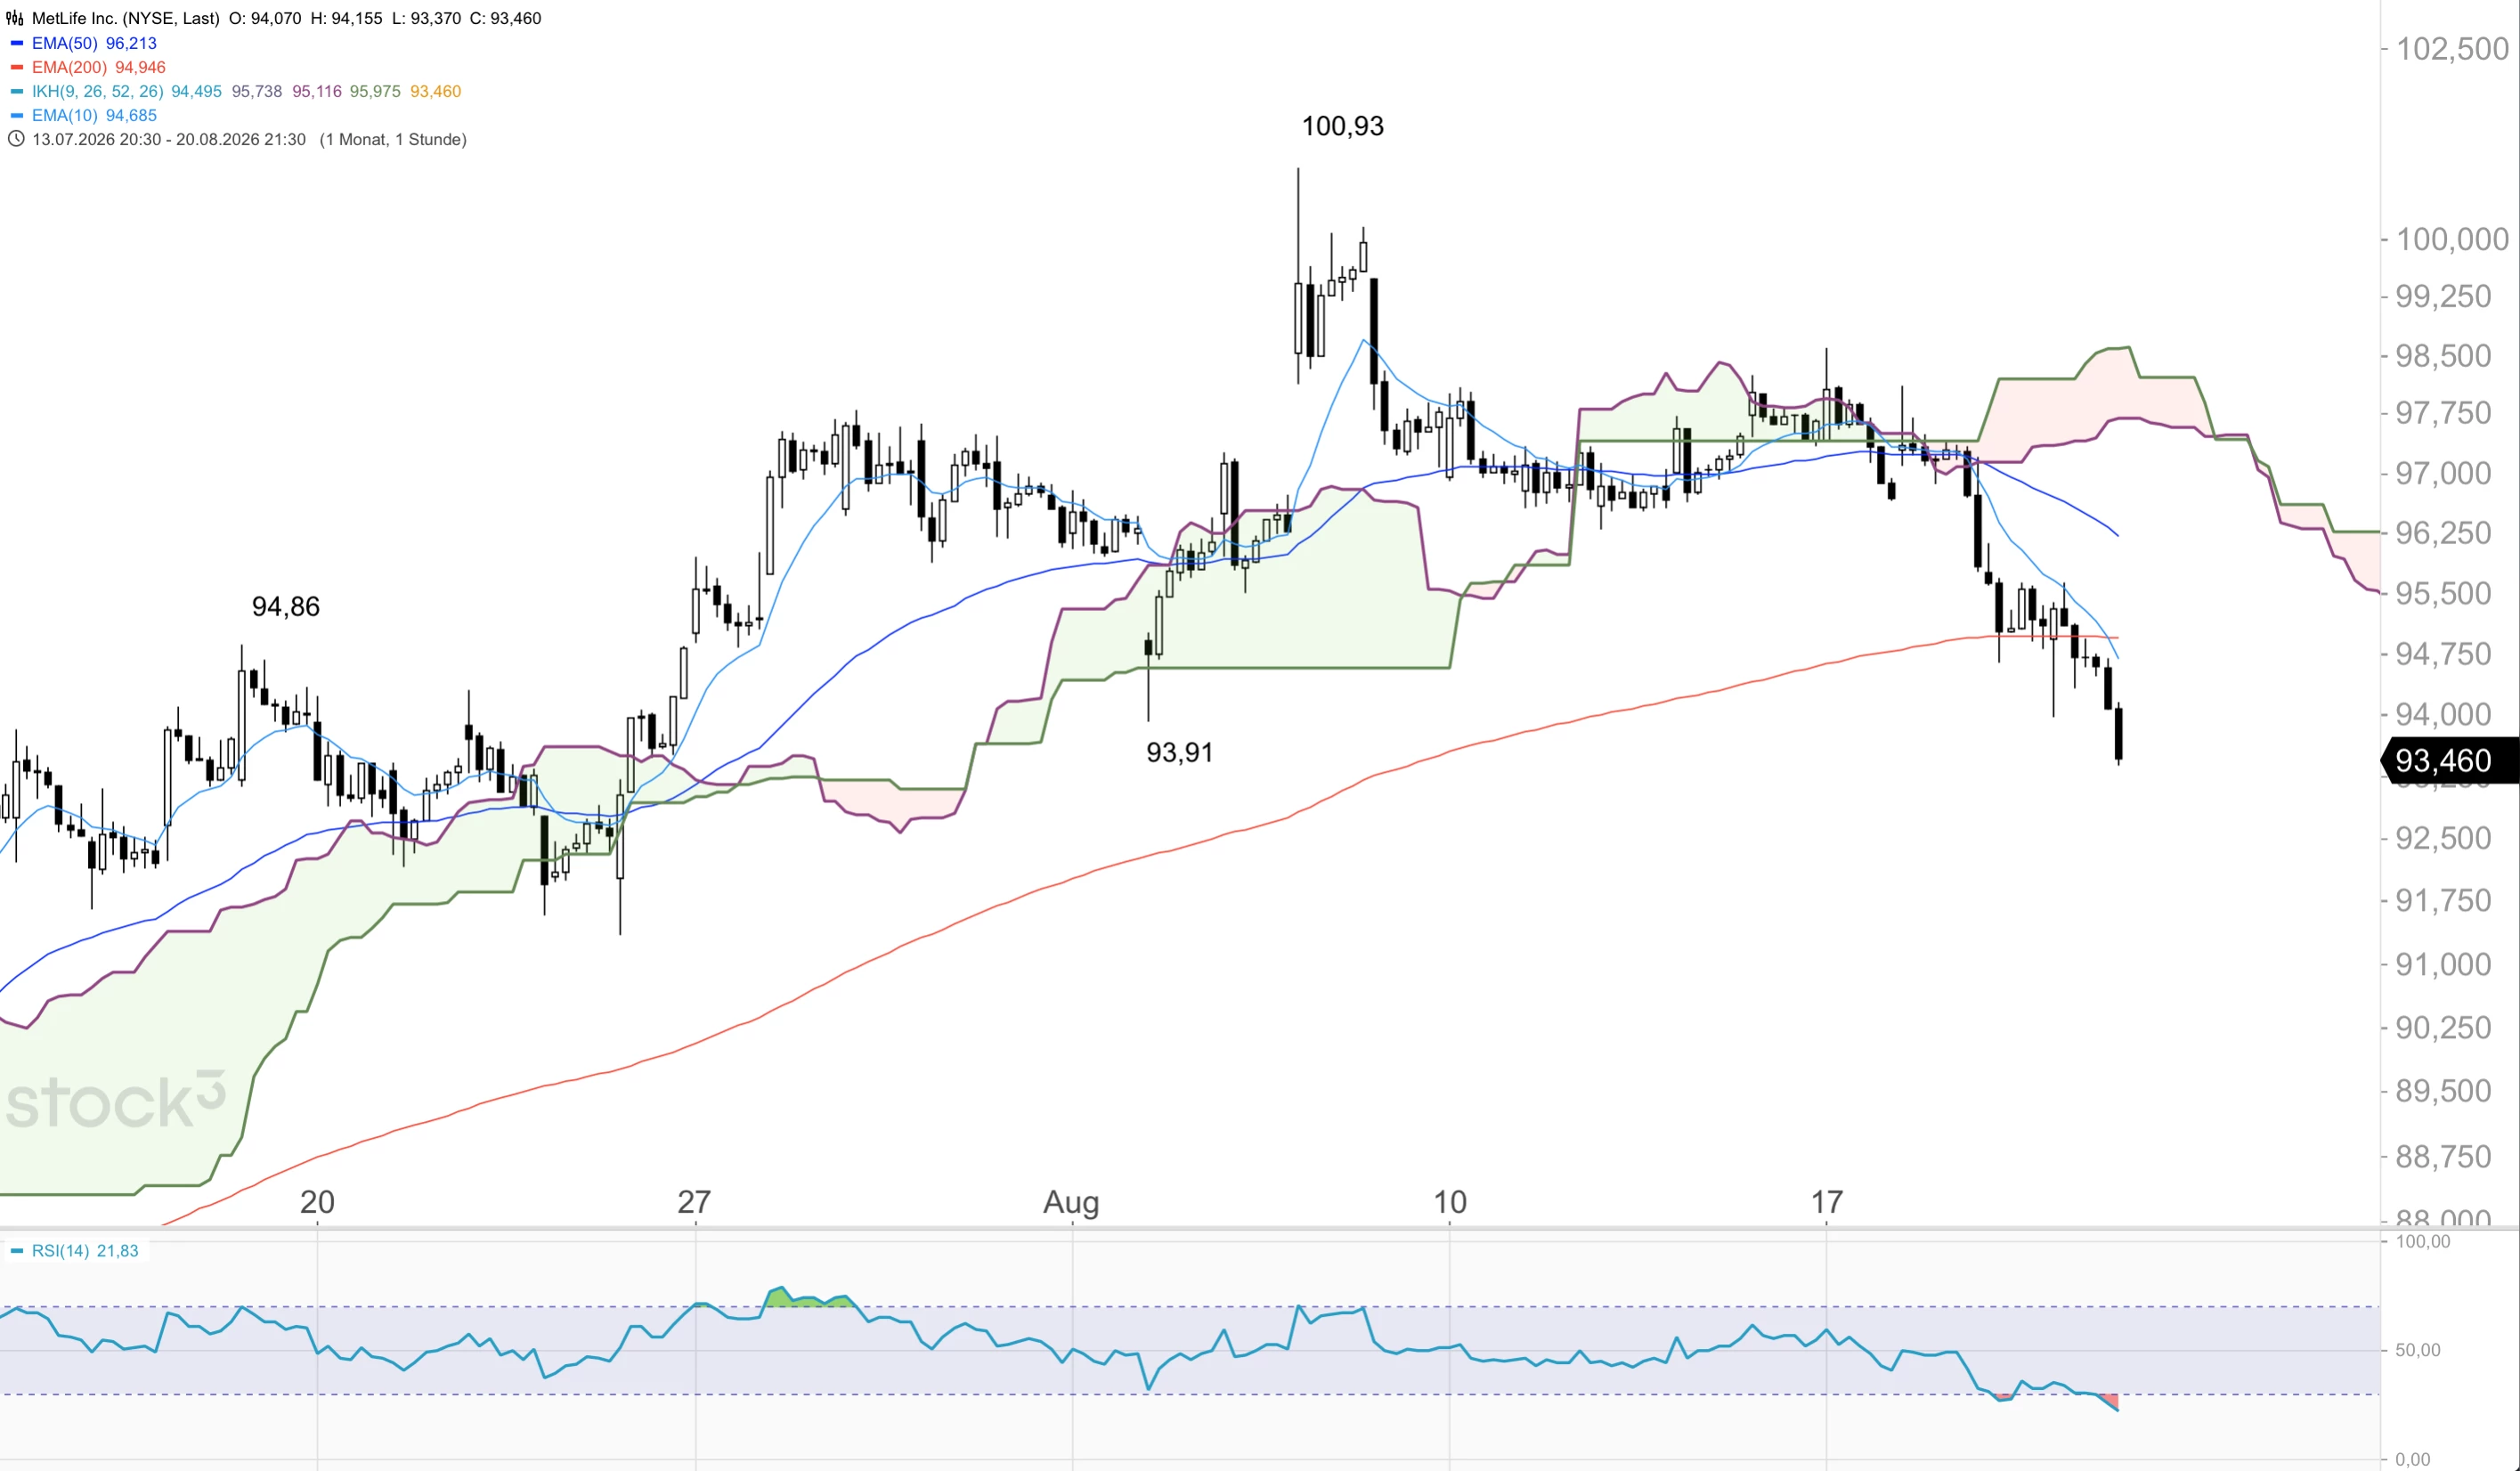Viewport: 2520px width, 1471px height.
Task: Click the high value H: 94,155
Action: coord(347,18)
